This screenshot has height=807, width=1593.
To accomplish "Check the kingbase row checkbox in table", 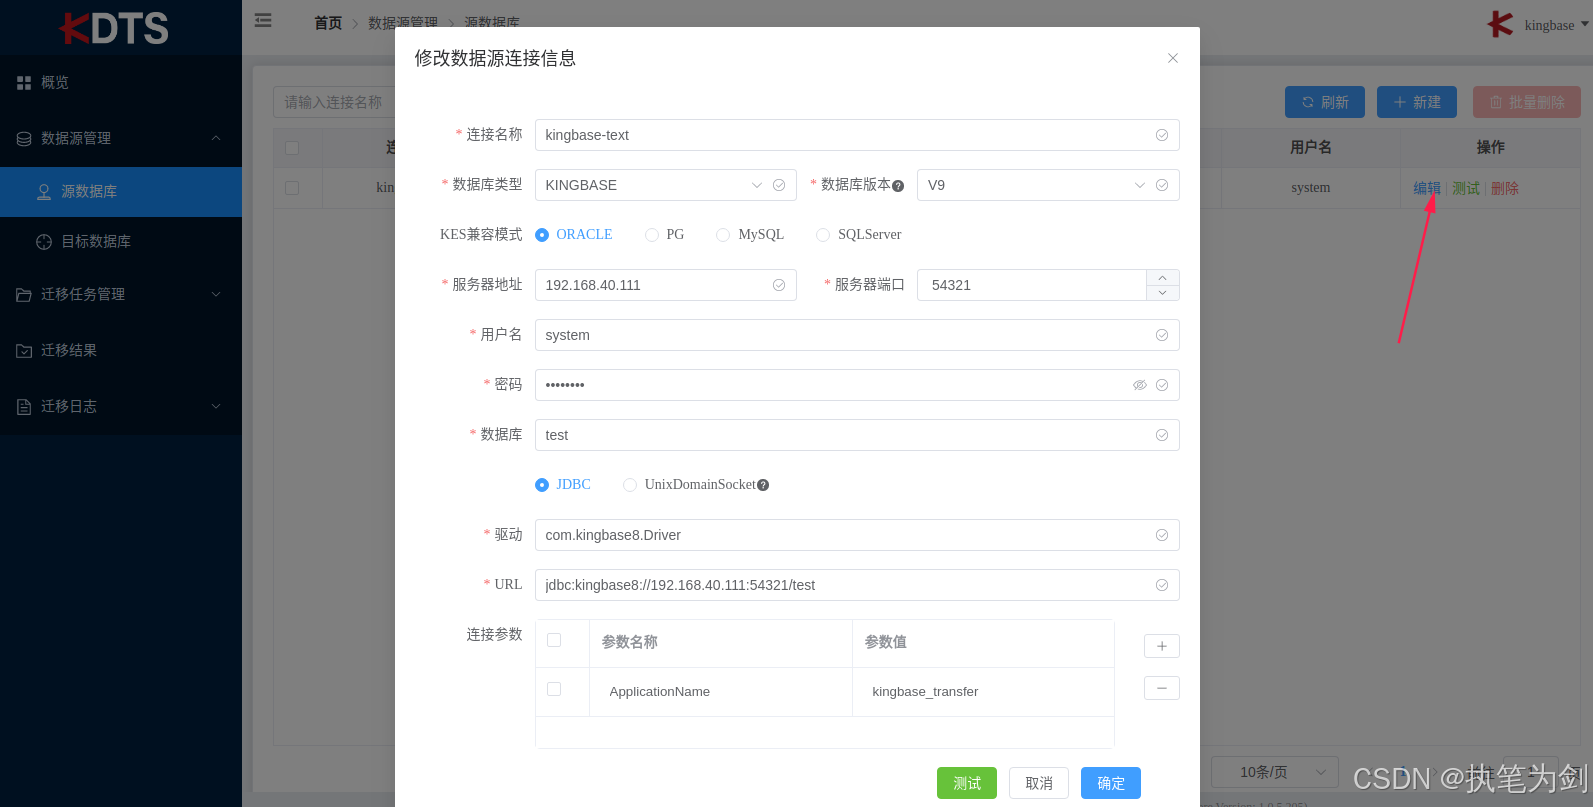I will [x=292, y=188].
